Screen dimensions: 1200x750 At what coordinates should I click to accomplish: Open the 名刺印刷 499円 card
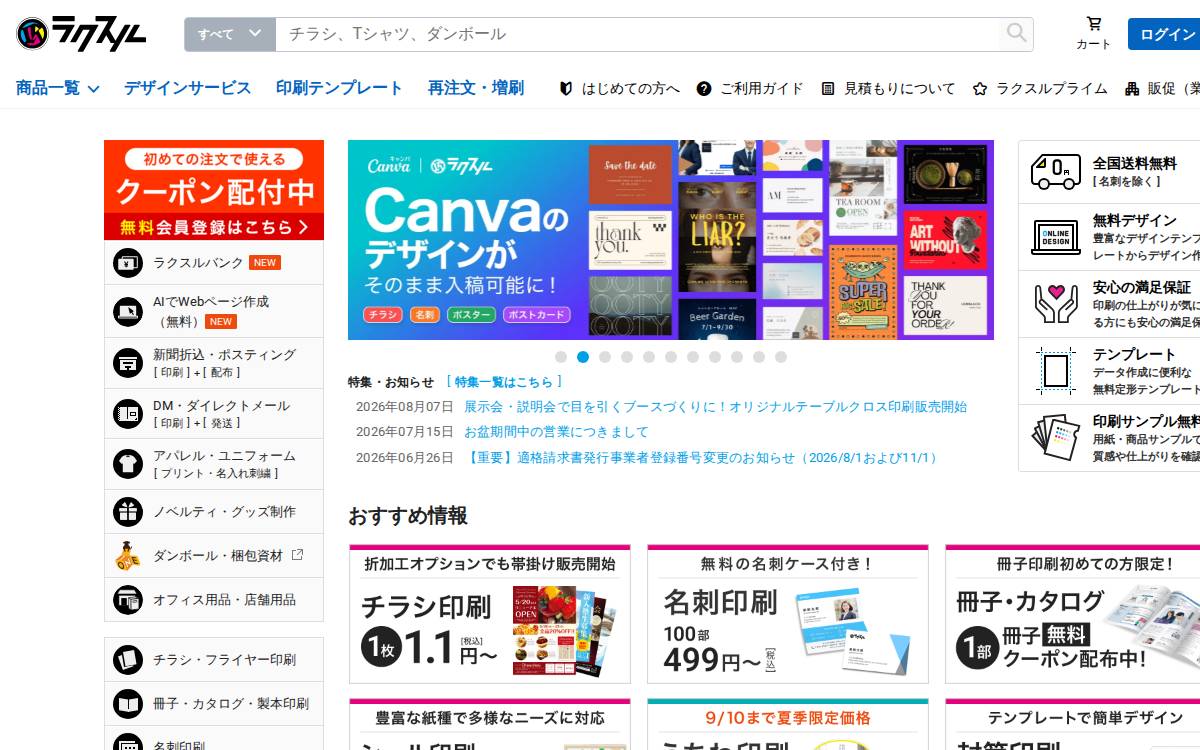click(x=788, y=614)
